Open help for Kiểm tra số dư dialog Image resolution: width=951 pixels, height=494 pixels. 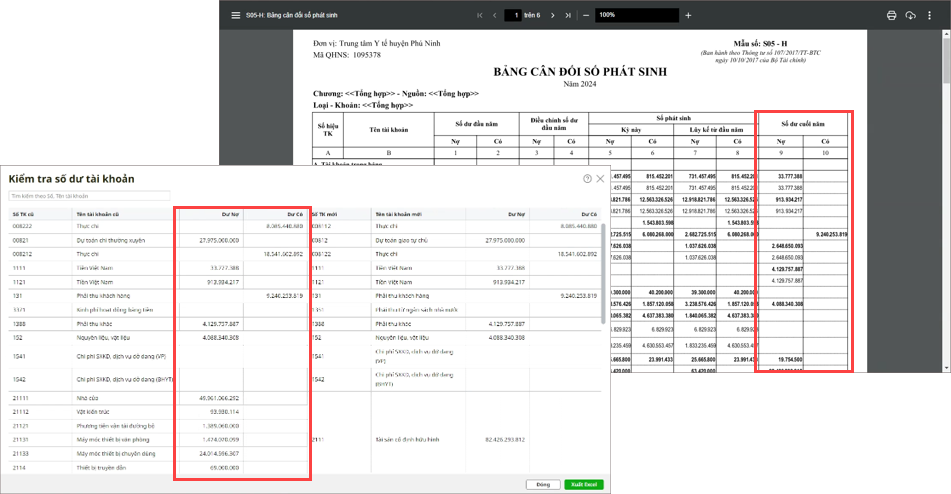point(587,178)
